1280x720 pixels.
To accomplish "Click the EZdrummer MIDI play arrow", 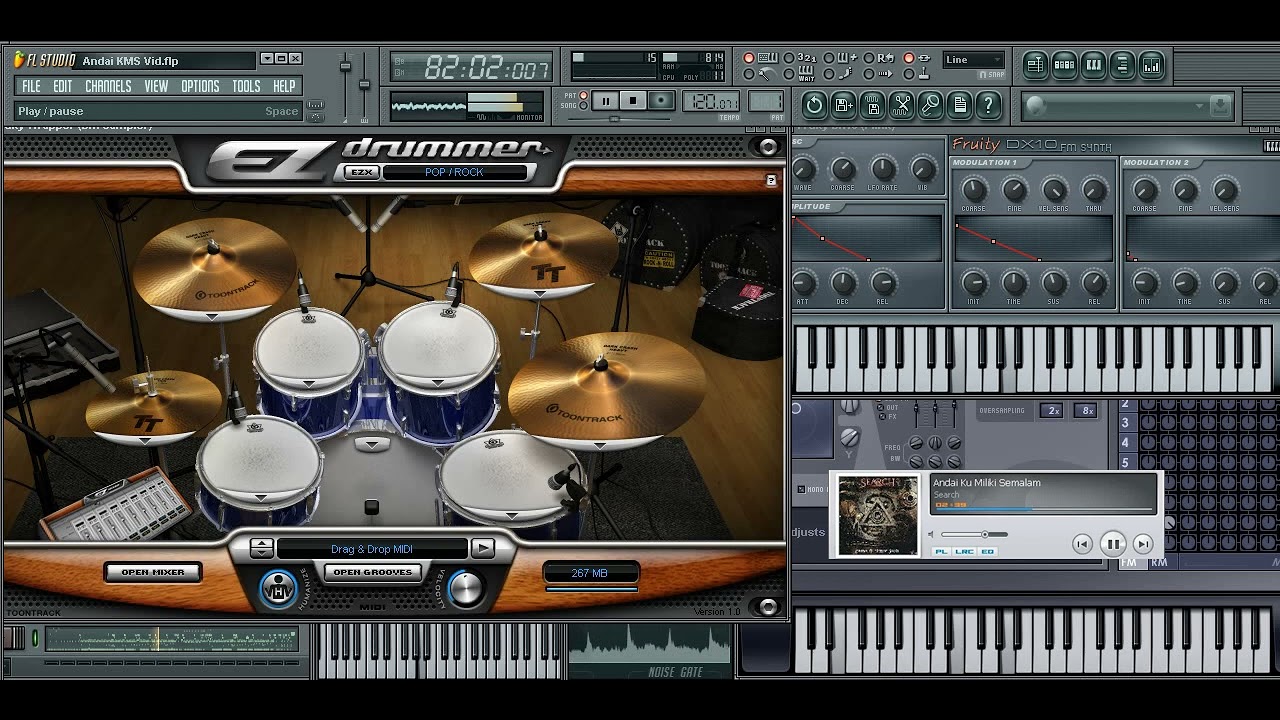I will point(483,548).
